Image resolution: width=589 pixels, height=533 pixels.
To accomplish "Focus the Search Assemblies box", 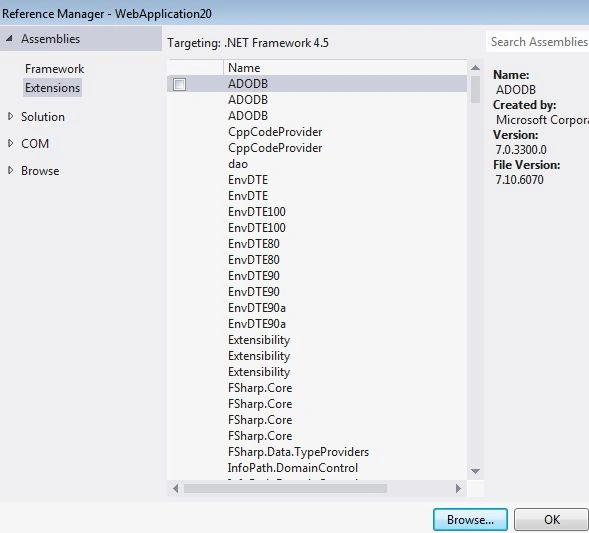I will 538,42.
